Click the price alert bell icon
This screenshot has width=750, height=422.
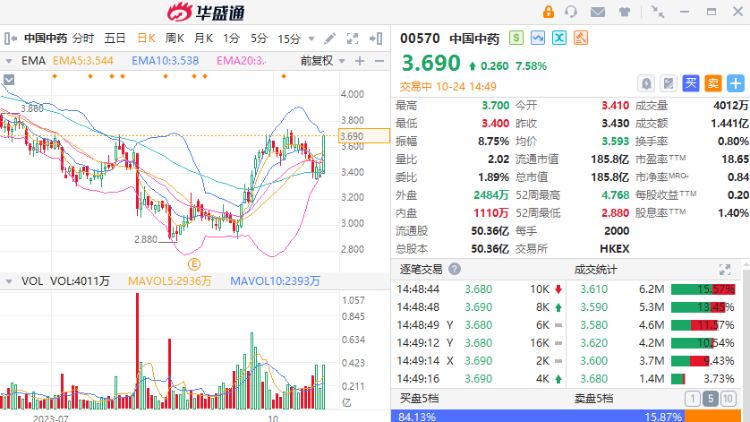646,84
